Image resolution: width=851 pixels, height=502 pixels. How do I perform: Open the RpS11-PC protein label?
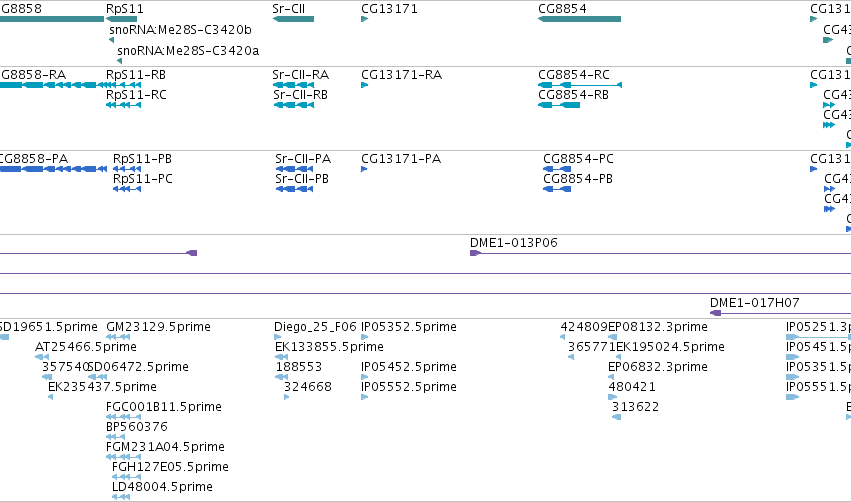coord(143,179)
